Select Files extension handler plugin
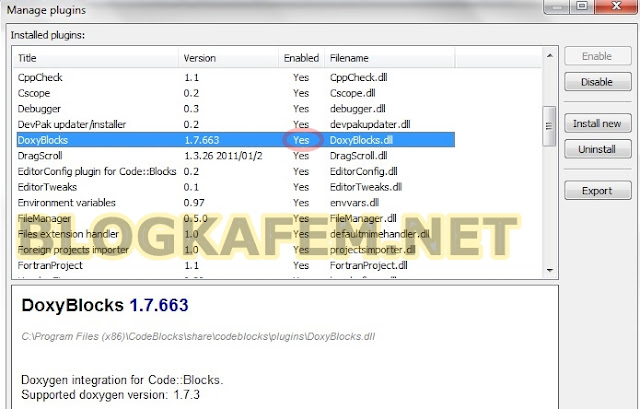This screenshot has height=409, width=640. (x=236, y=234)
